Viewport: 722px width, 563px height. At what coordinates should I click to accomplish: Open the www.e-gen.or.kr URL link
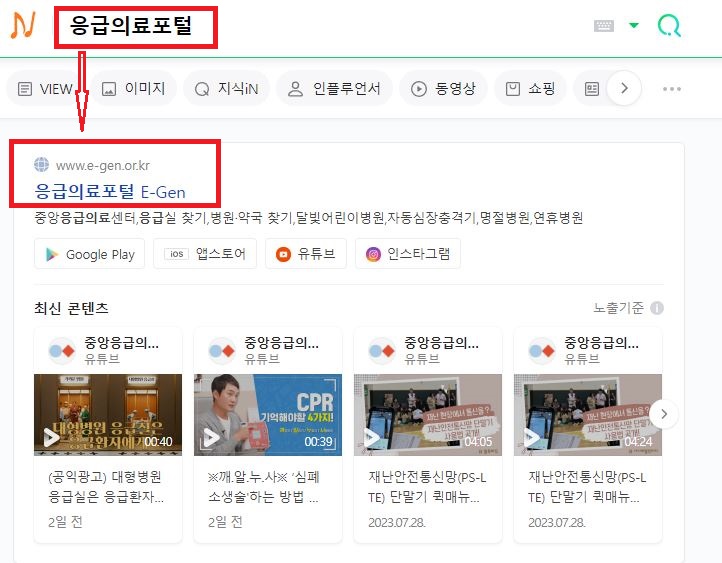tap(103, 165)
